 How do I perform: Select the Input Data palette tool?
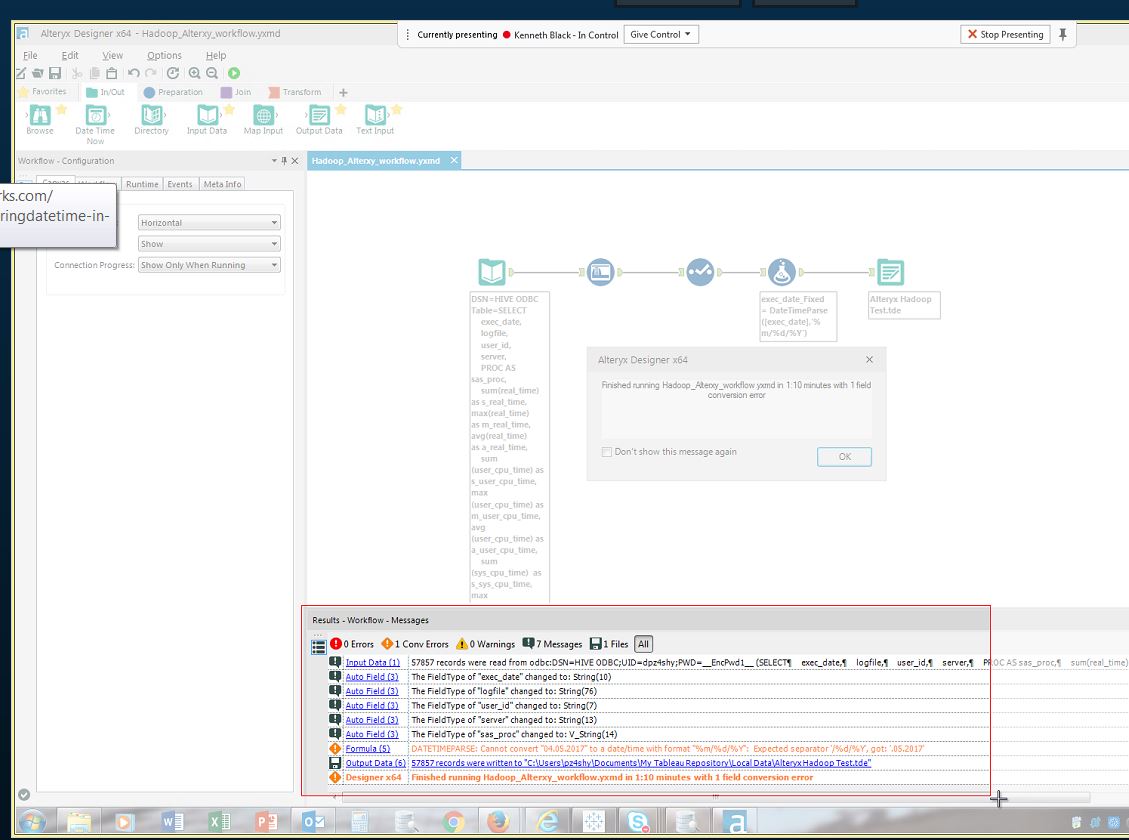tap(207, 119)
